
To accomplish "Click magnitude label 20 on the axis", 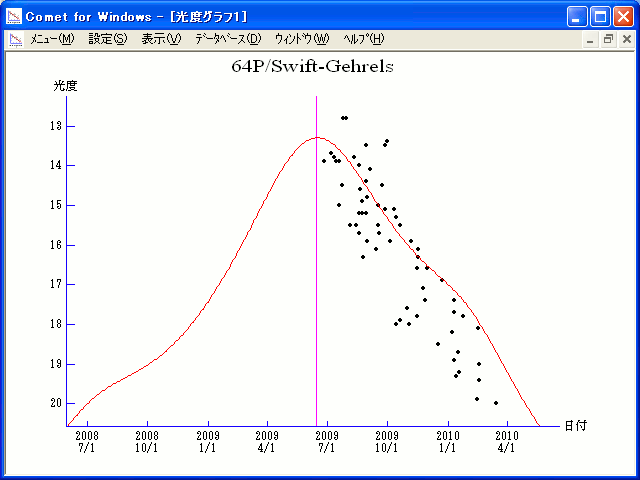I will (56, 403).
